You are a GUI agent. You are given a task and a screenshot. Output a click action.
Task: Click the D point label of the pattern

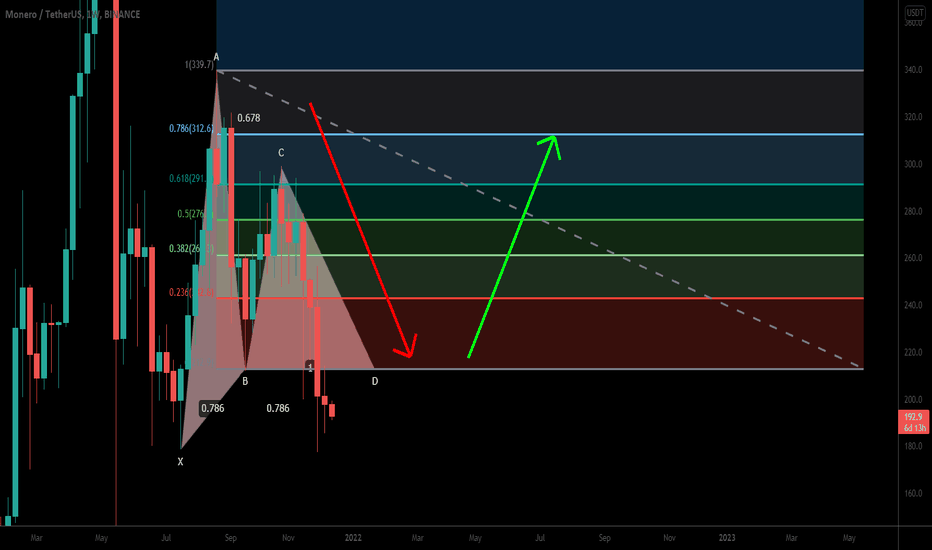pos(375,381)
